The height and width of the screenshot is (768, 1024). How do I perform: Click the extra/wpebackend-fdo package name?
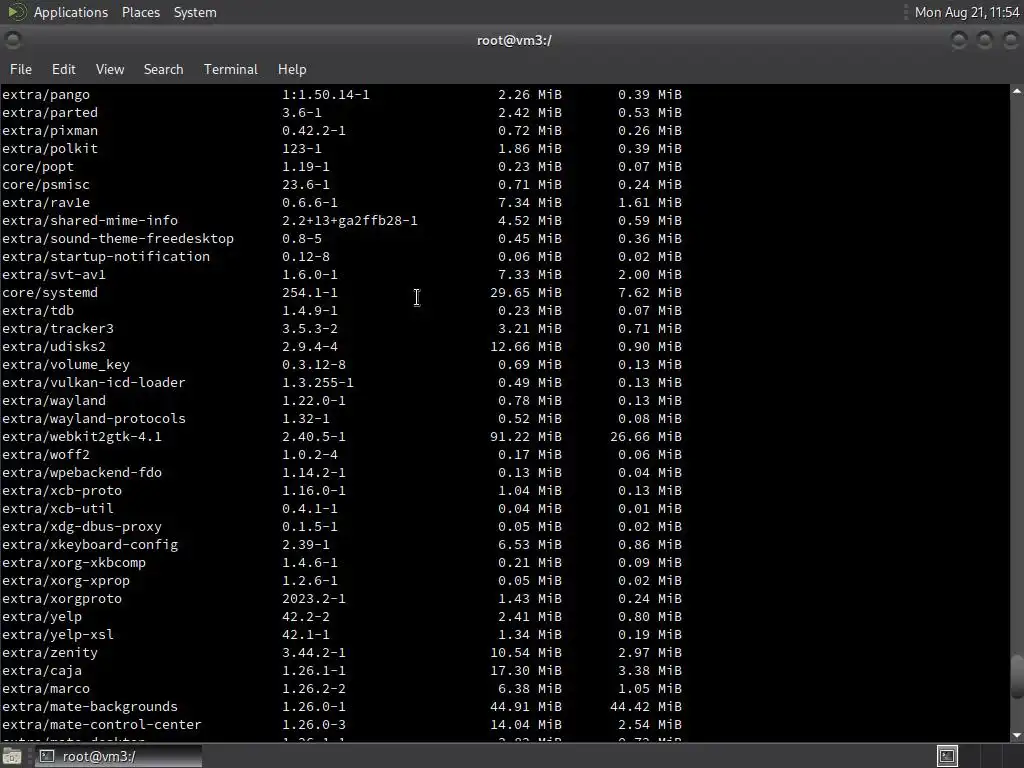[x=82, y=473]
